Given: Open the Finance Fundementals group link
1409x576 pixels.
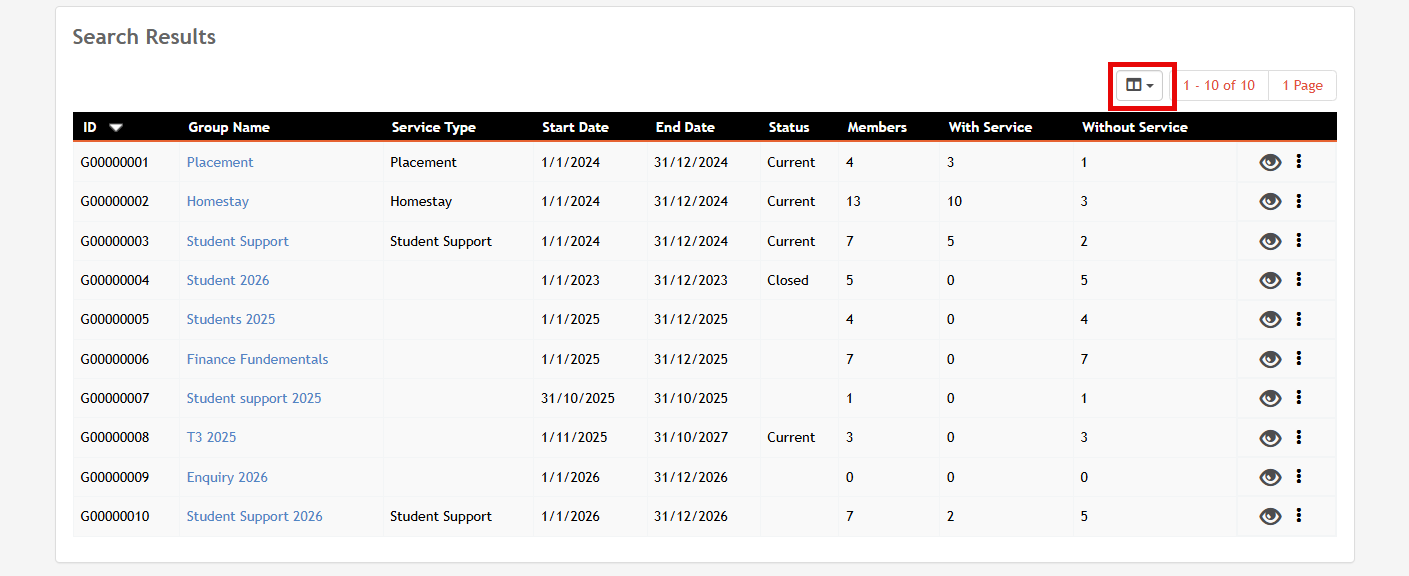Looking at the screenshot, I should 257,359.
